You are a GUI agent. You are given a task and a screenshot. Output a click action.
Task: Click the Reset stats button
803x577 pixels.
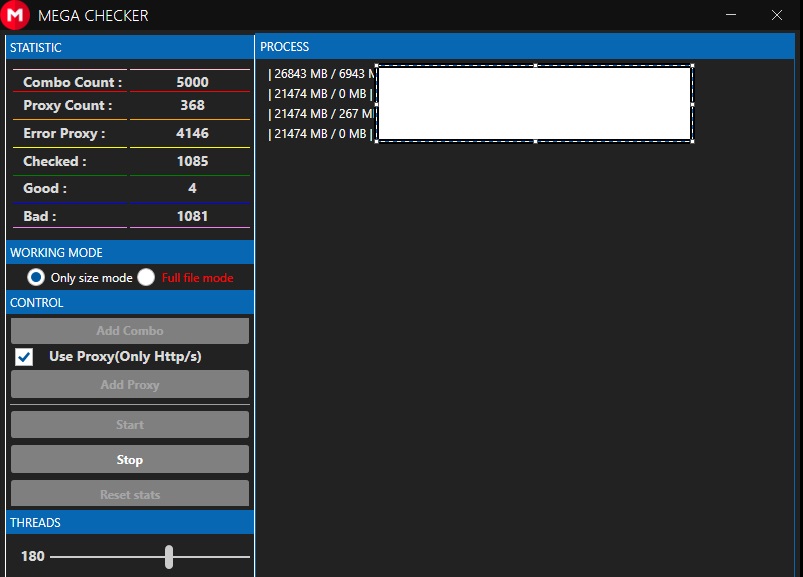(x=130, y=494)
